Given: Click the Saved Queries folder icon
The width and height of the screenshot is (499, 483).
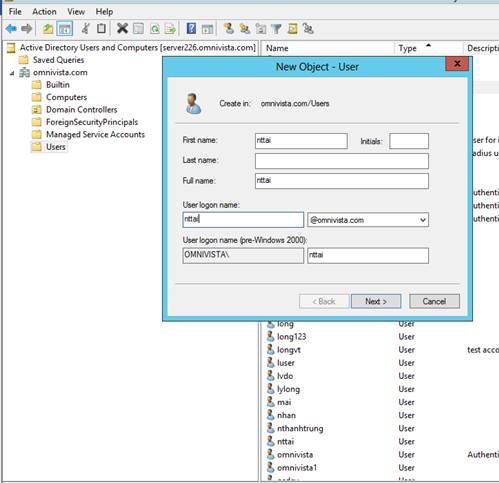Looking at the screenshot, I should (24, 60).
